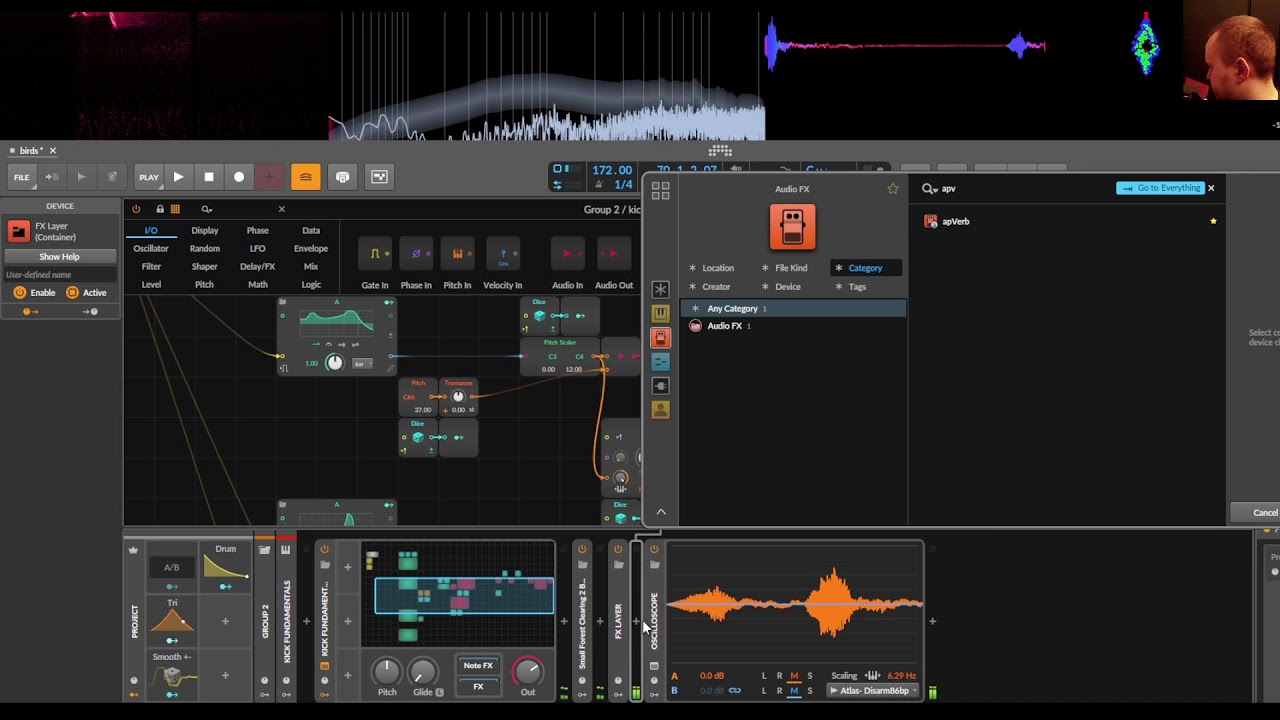Pick the Pitch In module icon
This screenshot has width=1280, height=720.
point(457,254)
